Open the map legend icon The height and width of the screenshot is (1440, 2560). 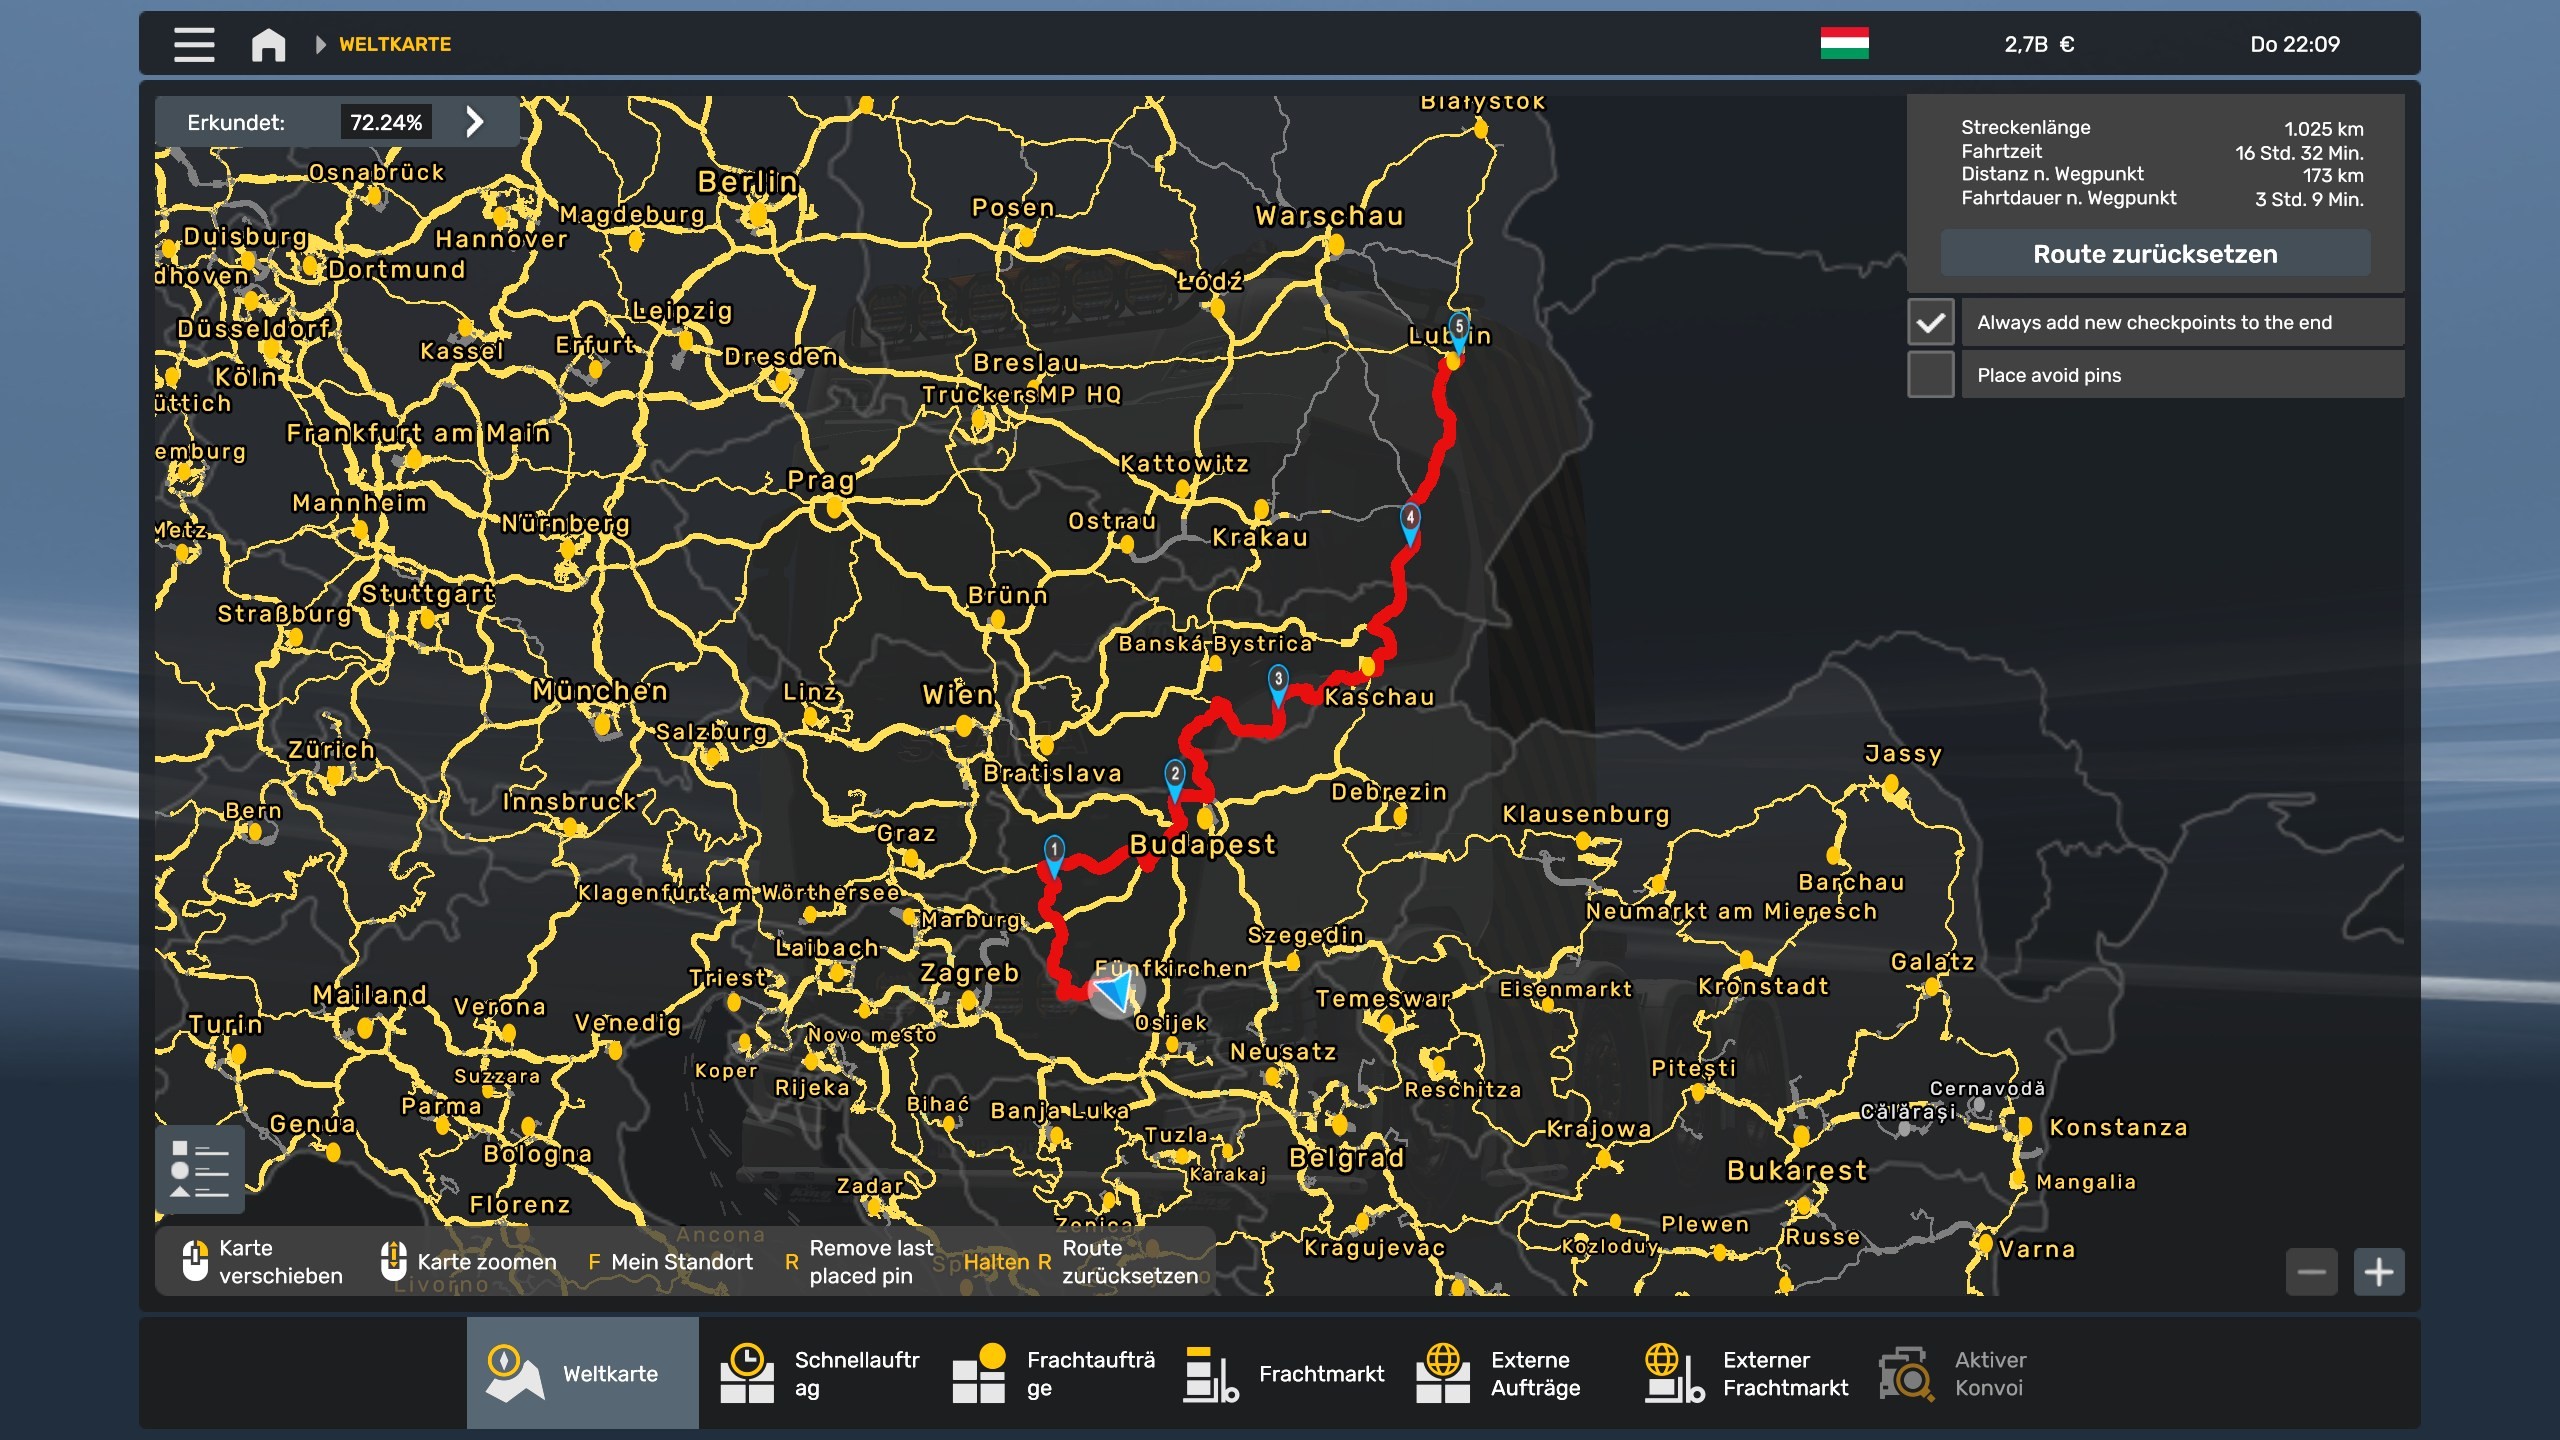pyautogui.click(x=200, y=1168)
